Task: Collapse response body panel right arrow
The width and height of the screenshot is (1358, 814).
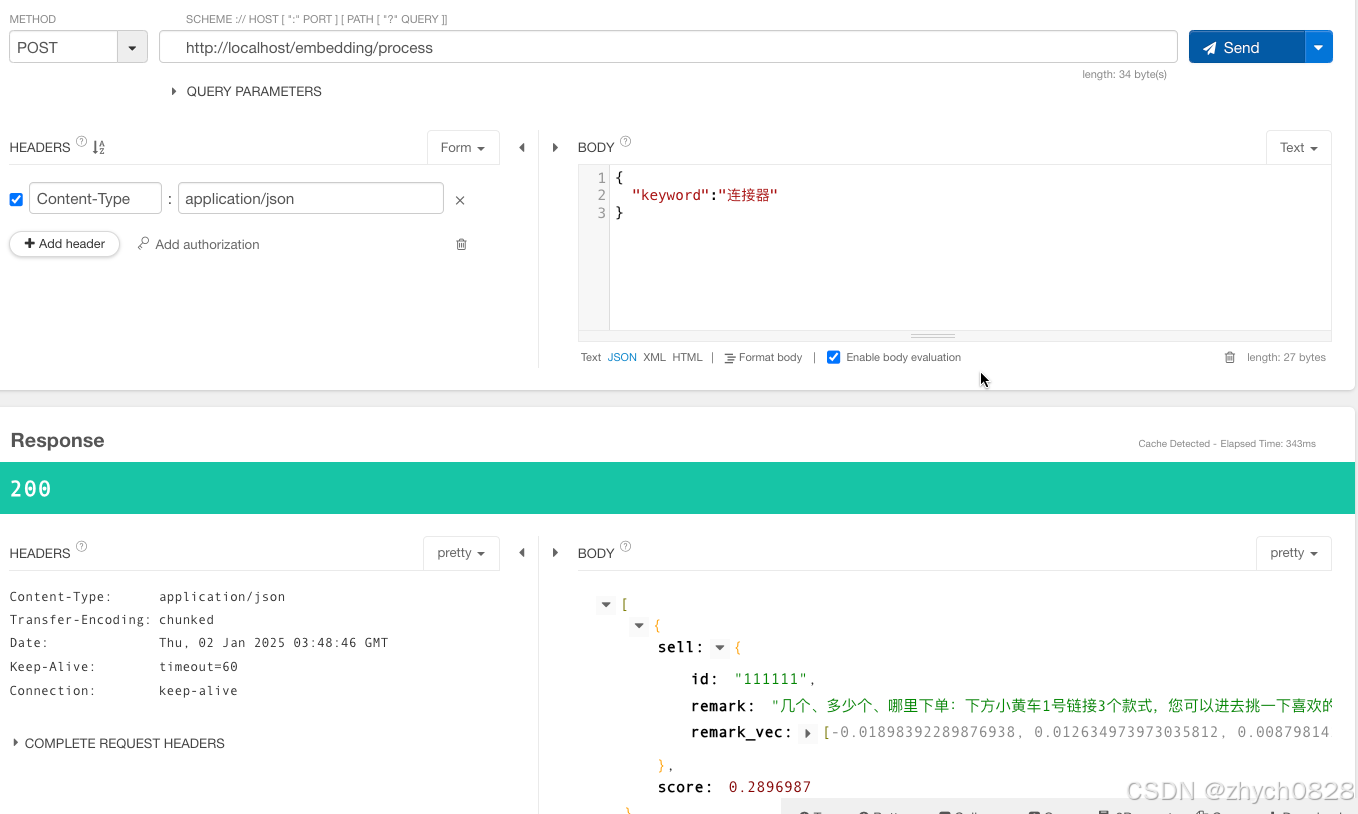Action: [x=555, y=553]
